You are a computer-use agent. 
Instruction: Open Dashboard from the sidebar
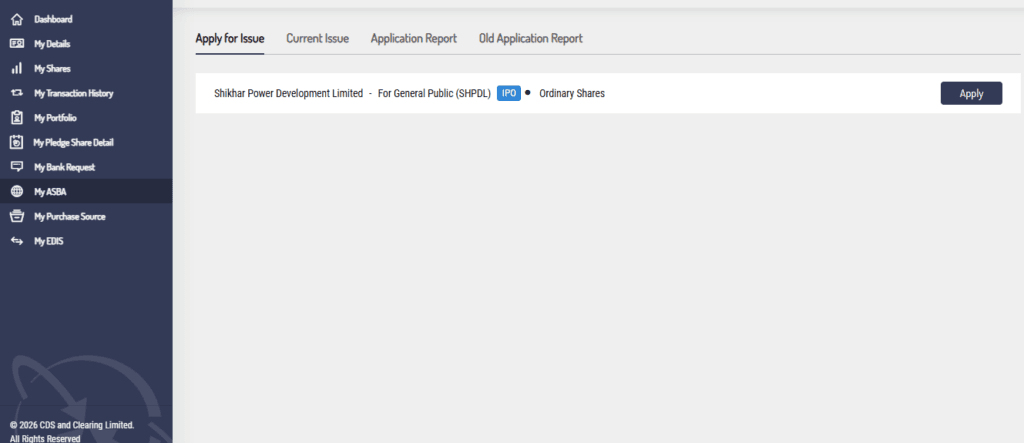pos(54,20)
